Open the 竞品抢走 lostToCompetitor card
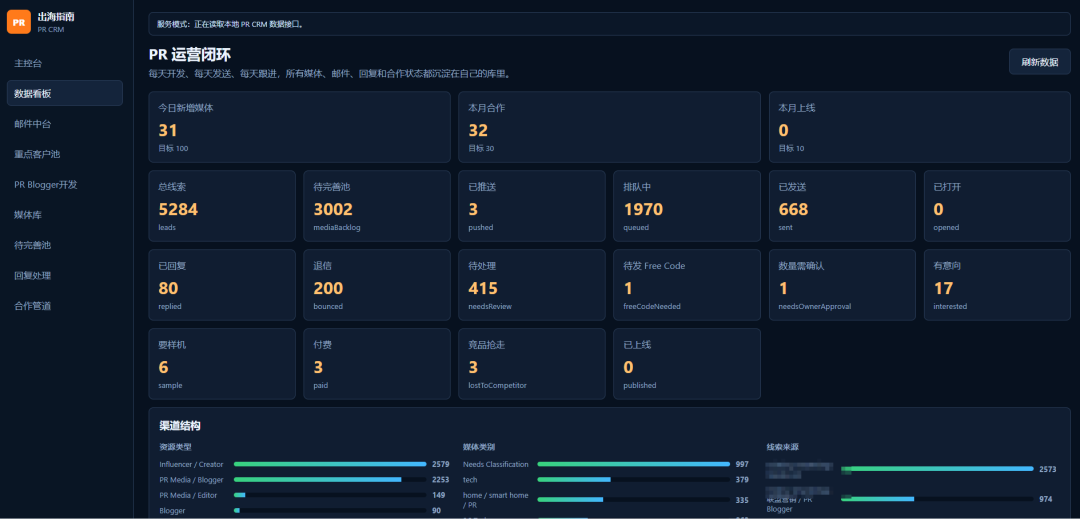 tap(532, 363)
